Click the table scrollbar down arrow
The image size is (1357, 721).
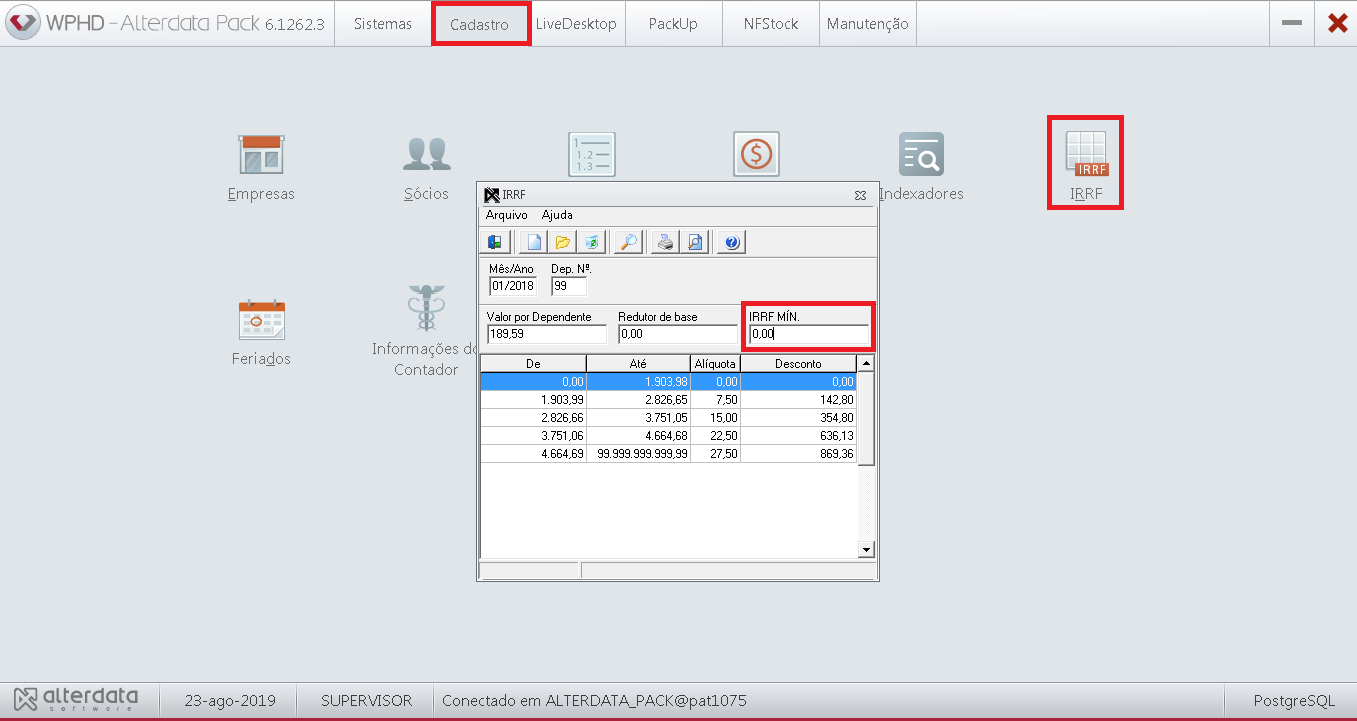867,549
